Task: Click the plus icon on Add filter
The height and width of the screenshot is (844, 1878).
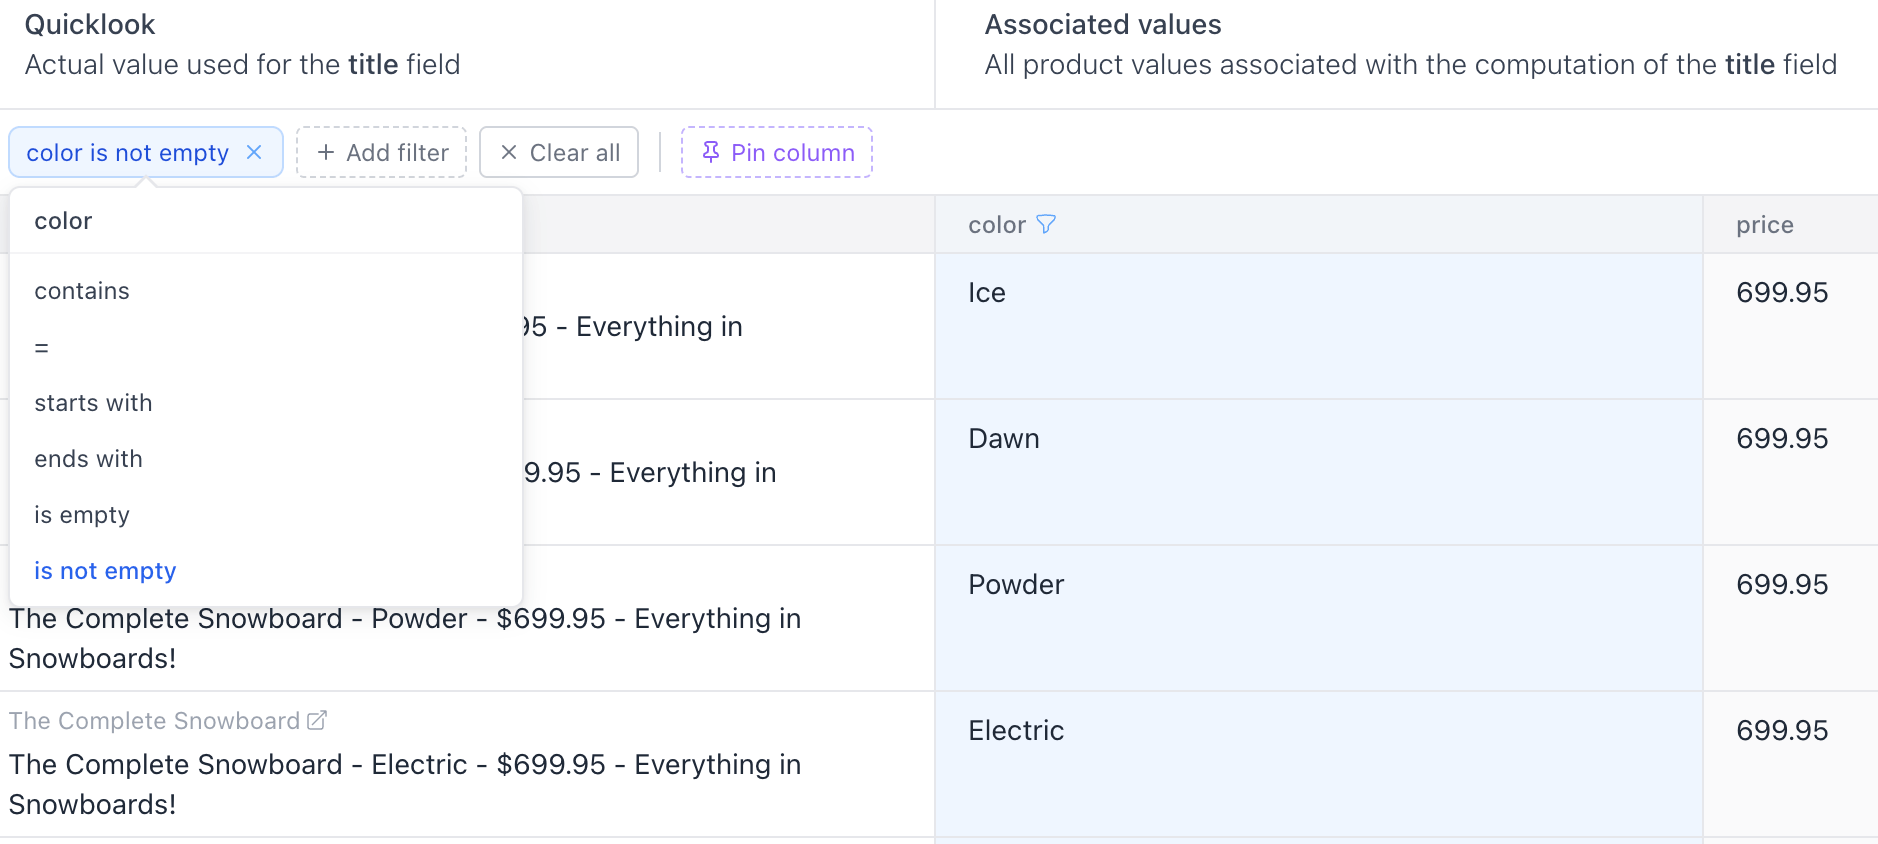Action: 325,152
